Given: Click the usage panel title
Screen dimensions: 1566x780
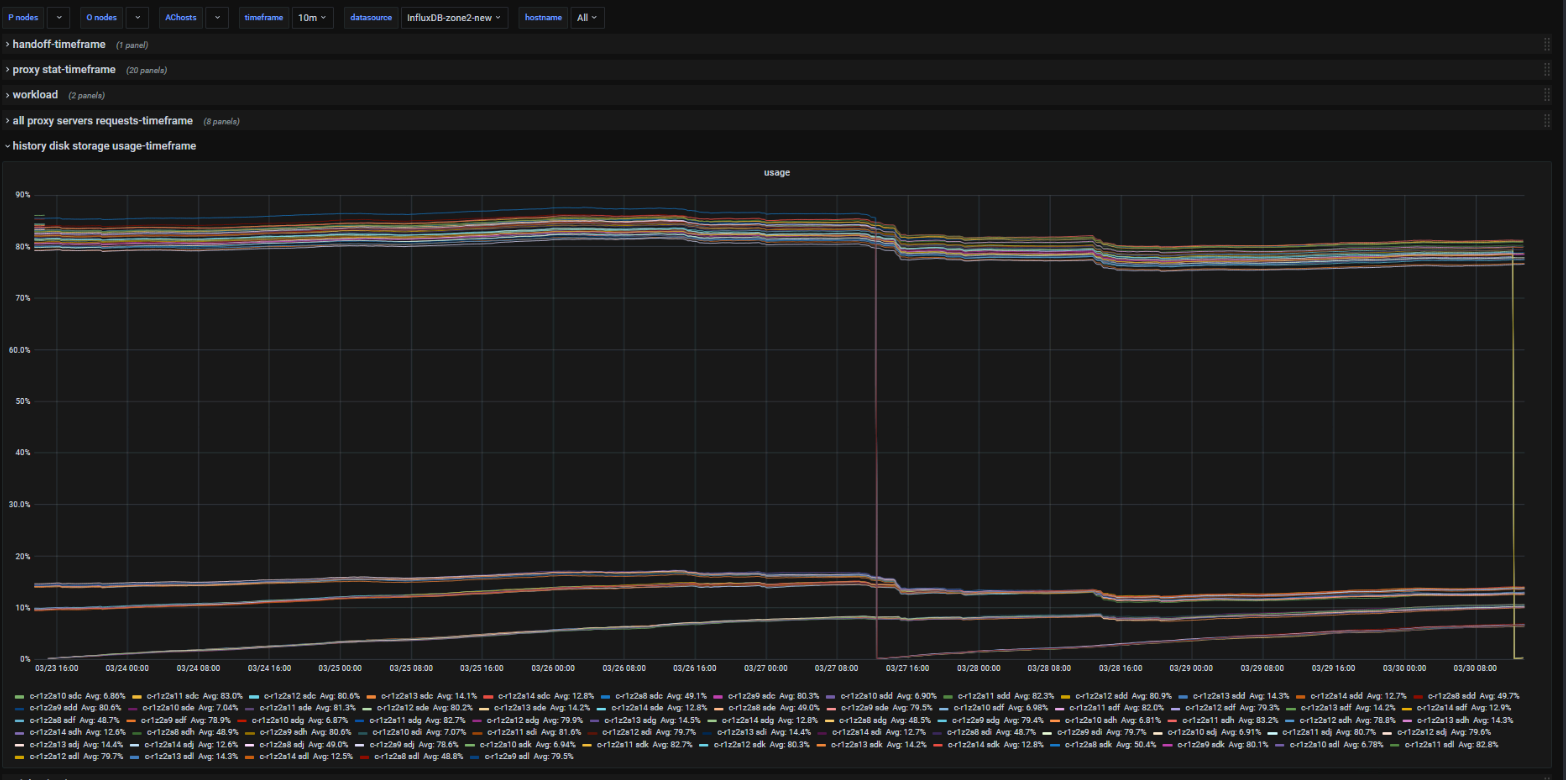Looking at the screenshot, I should (777, 173).
